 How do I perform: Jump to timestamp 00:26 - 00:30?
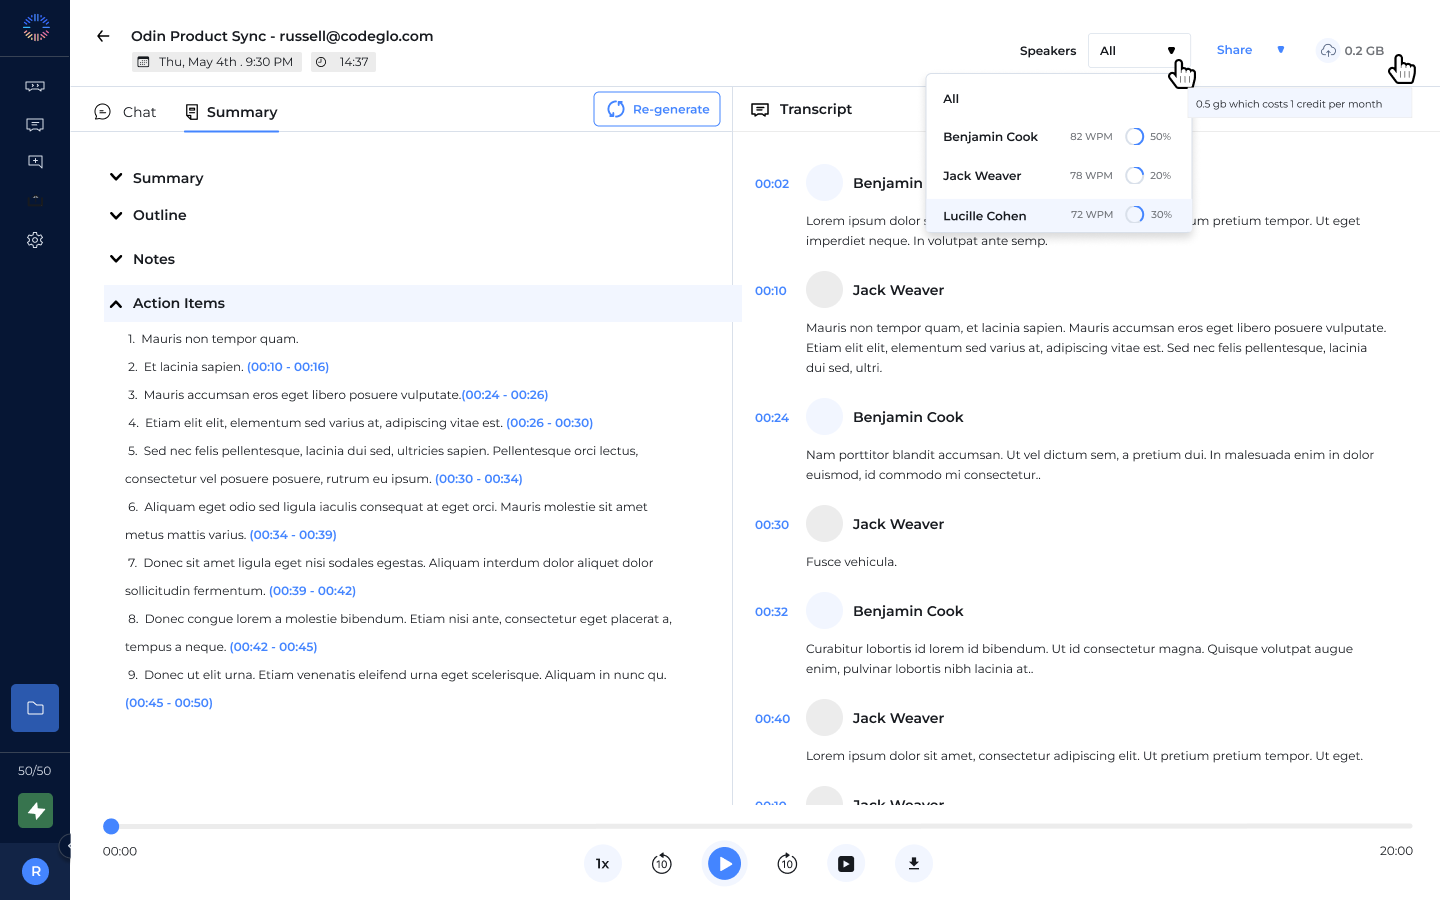(550, 423)
